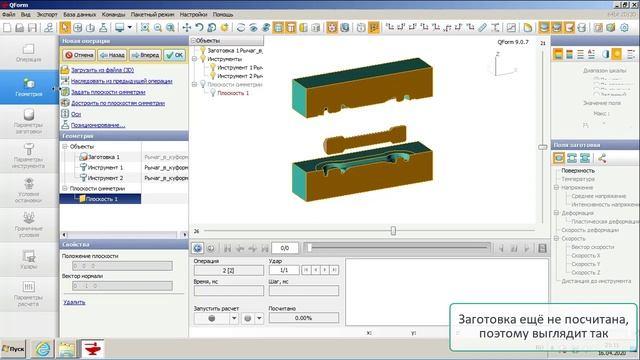640x360 pixels.
Task: Click the curved rotate arrow tool
Action: point(199,28)
